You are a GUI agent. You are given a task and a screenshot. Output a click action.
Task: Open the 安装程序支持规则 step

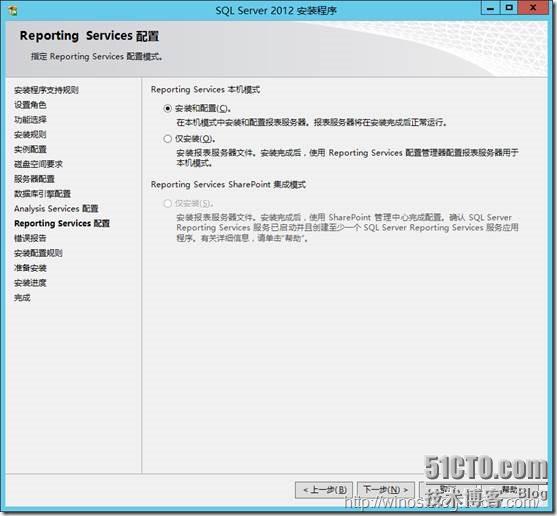[x=46, y=90]
